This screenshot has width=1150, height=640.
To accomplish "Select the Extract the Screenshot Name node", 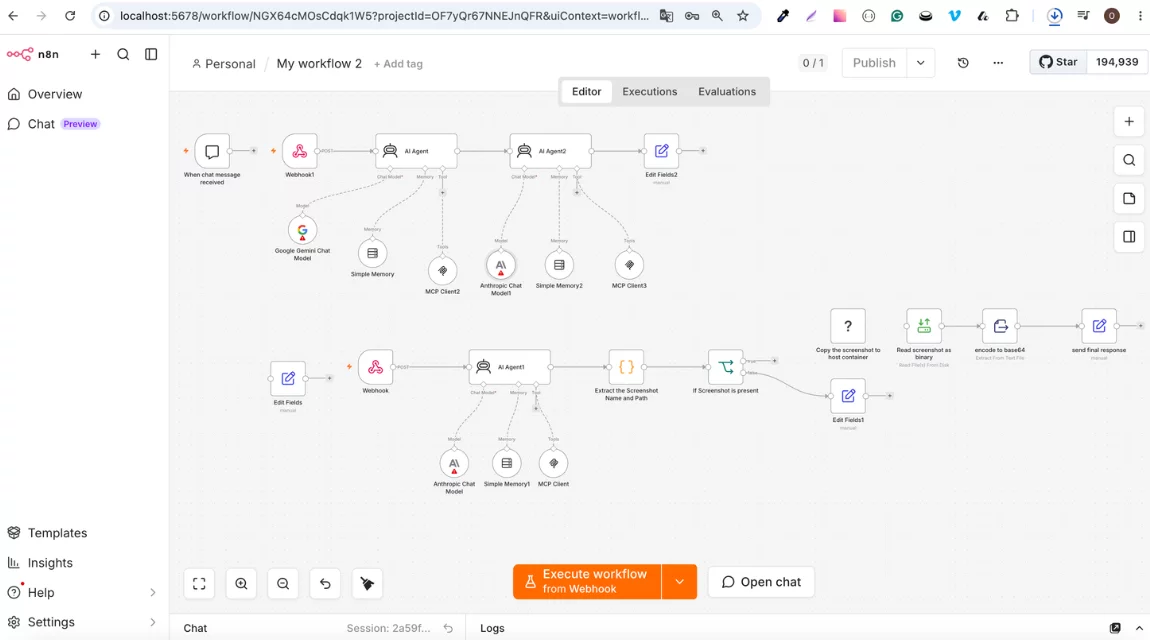I will [x=626, y=367].
